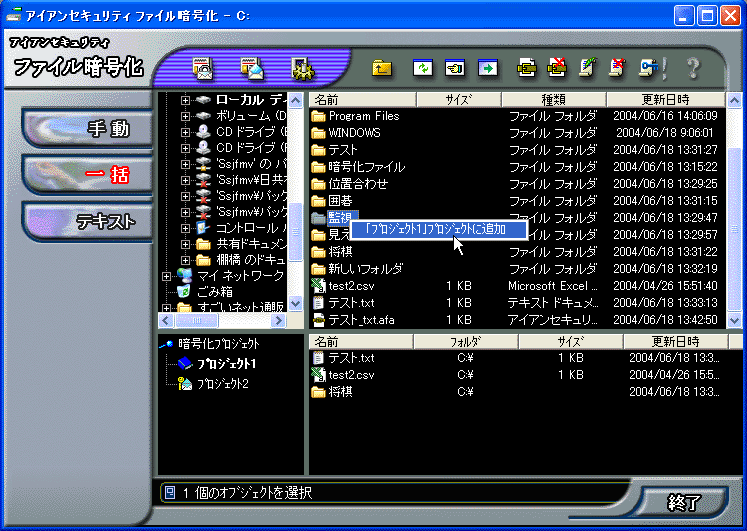Click the up-folder toolbar icon
This screenshot has width=747, height=531.
click(x=381, y=68)
